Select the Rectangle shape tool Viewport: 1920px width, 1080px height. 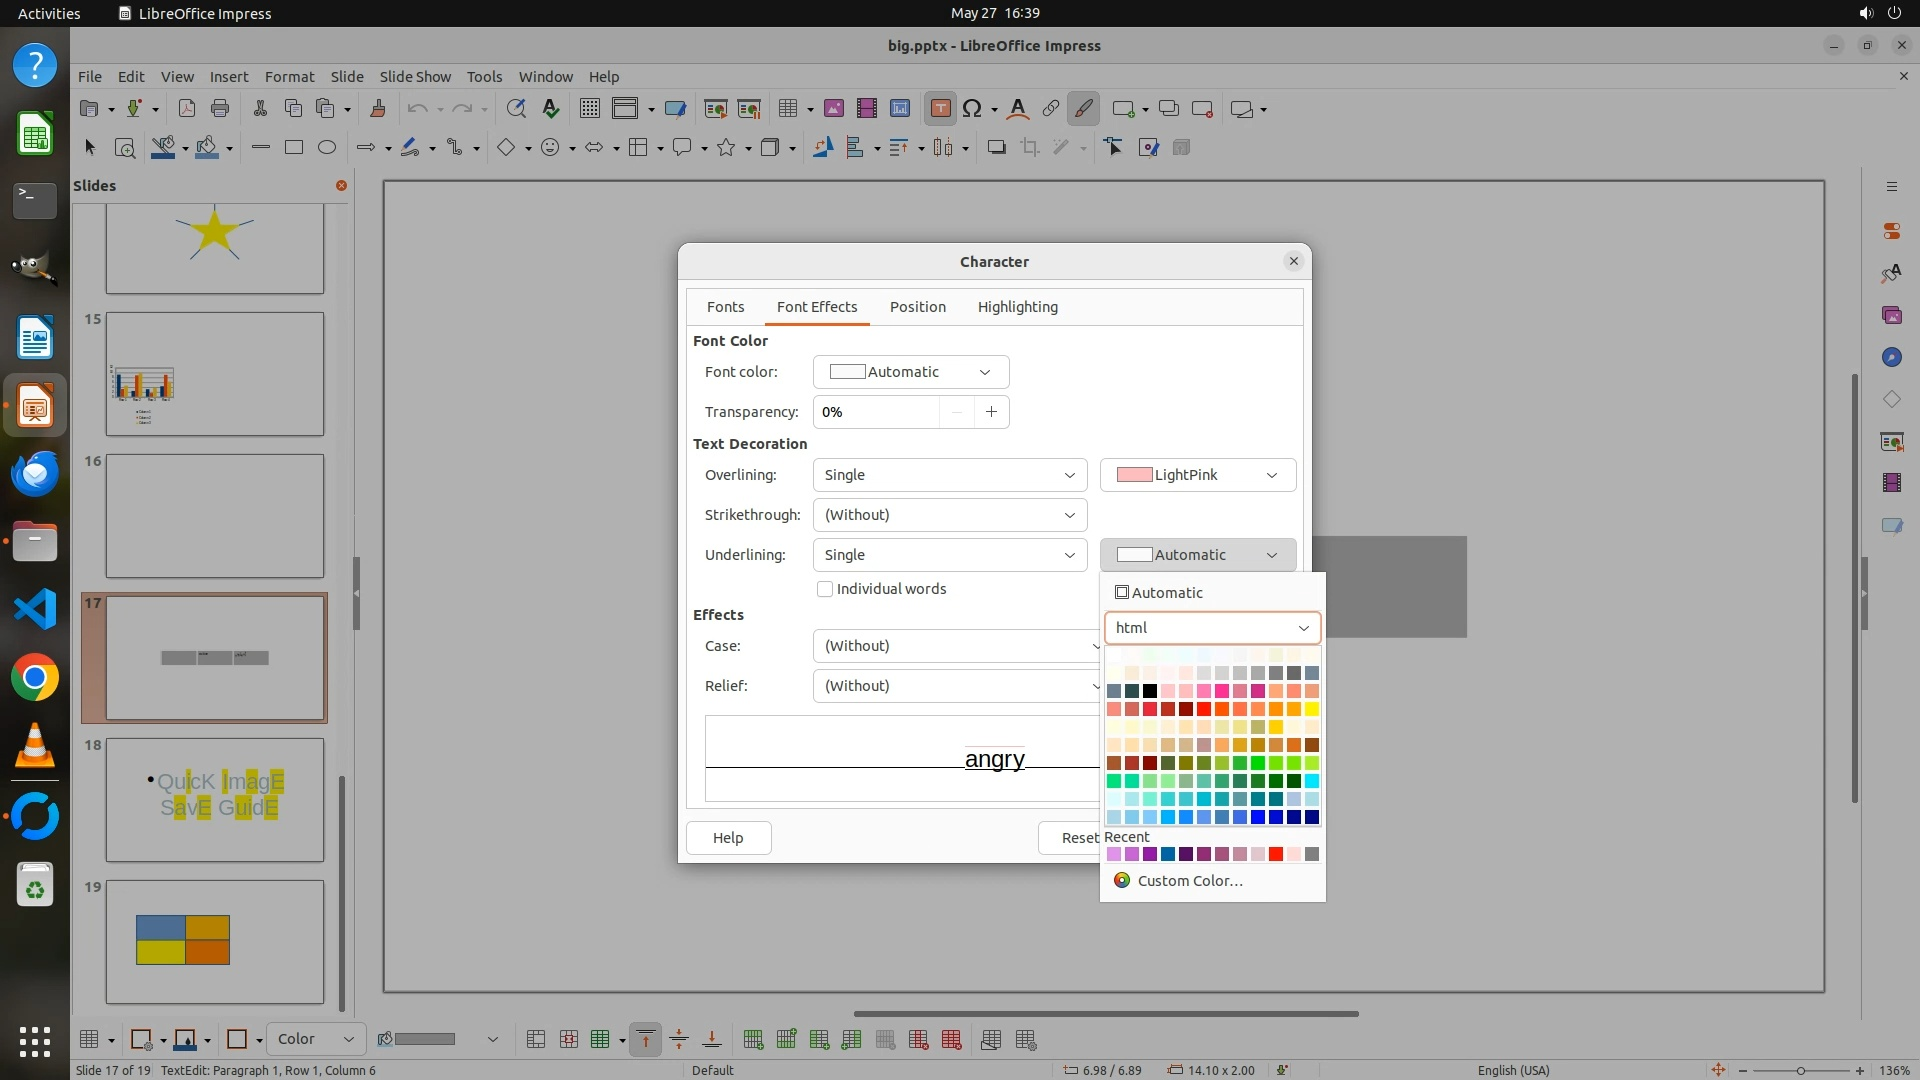point(293,148)
